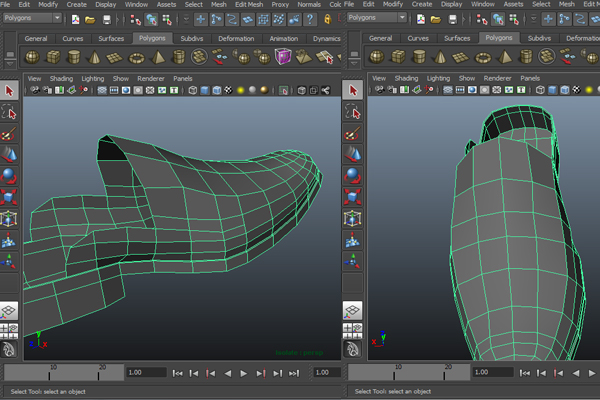Viewport: 600px width, 400px height.
Task: Activate the Rotate tool in left window toolbox
Action: click(x=9, y=176)
